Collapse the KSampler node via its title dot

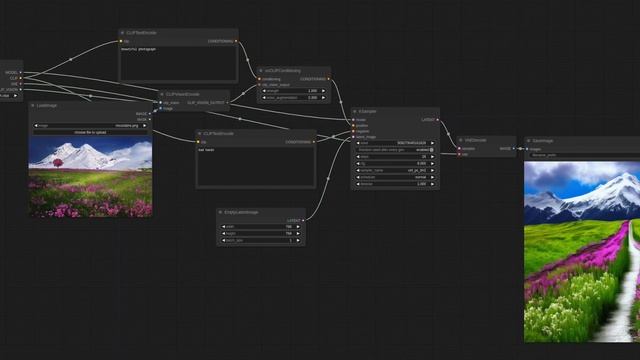(x=355, y=111)
